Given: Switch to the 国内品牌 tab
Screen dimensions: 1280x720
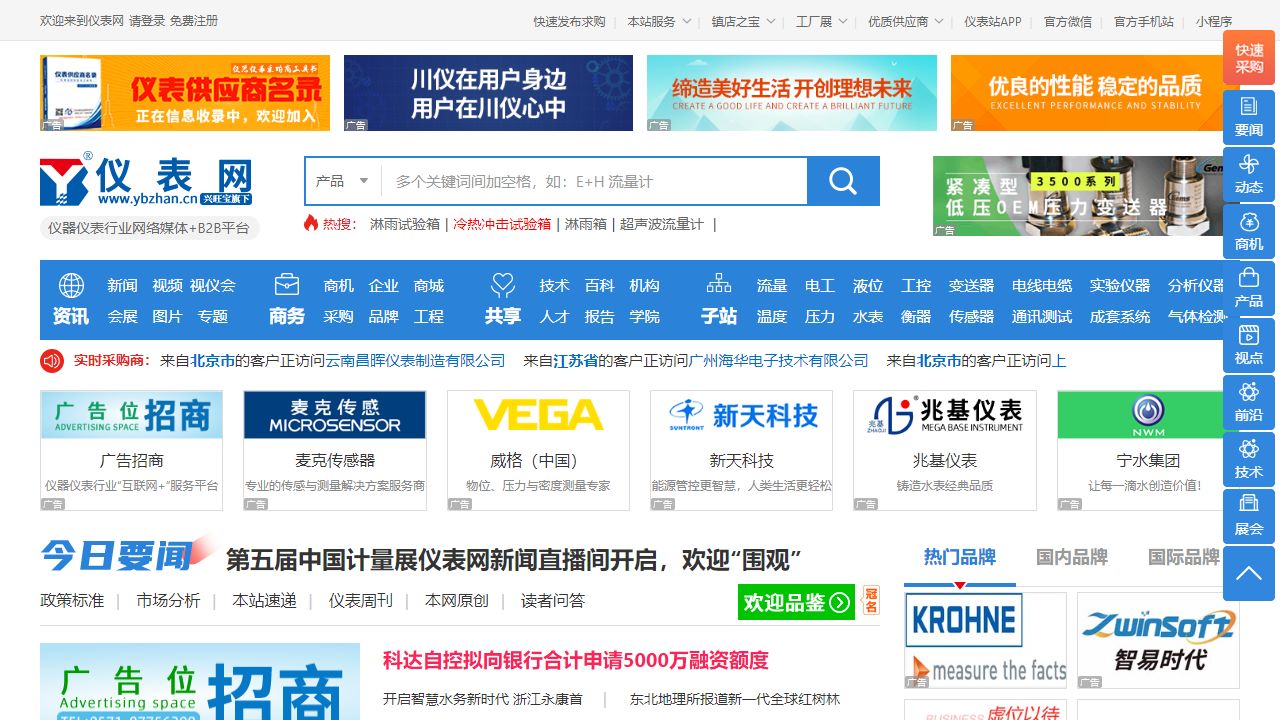Looking at the screenshot, I should [1072, 557].
